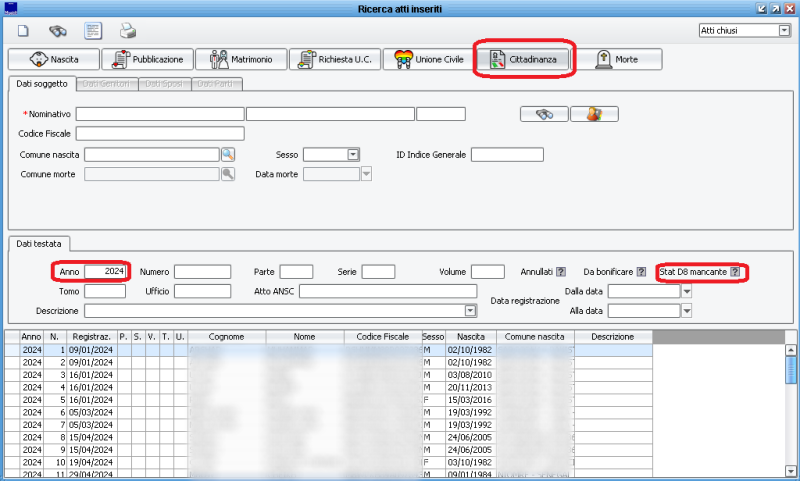
Task: Search subject using binoculars button beside Nominativo
Action: tap(544, 114)
